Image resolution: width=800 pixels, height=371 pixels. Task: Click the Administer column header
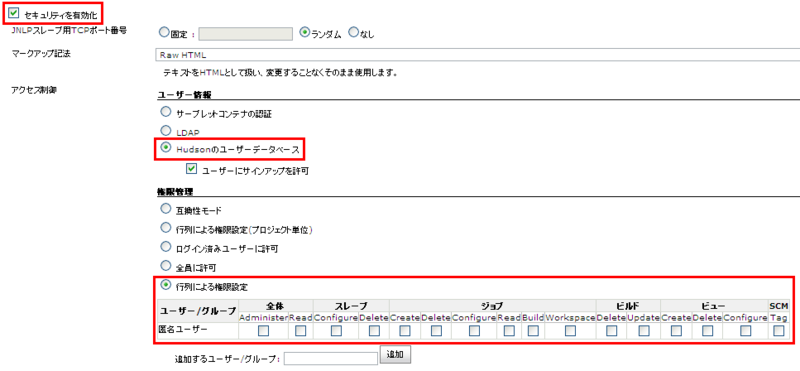[264, 317]
